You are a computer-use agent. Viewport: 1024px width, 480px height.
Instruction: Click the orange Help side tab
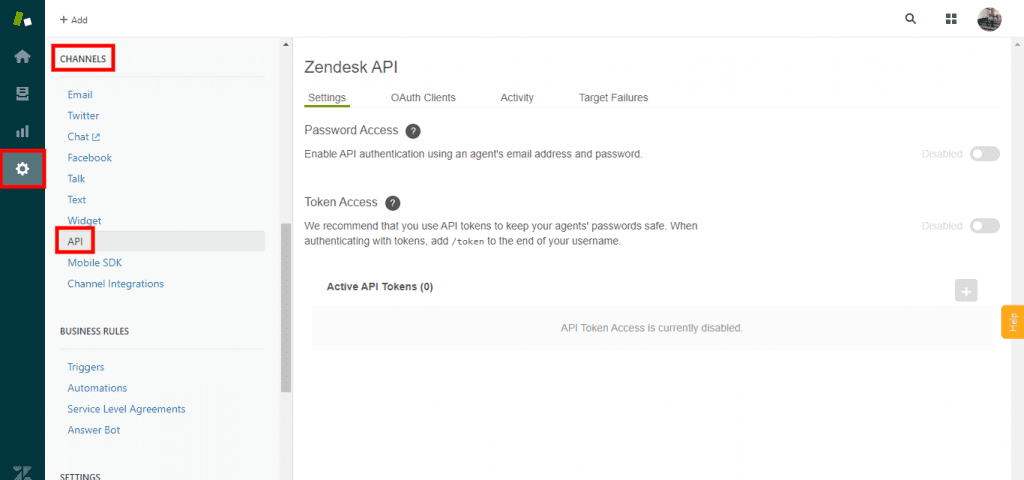coord(1012,322)
